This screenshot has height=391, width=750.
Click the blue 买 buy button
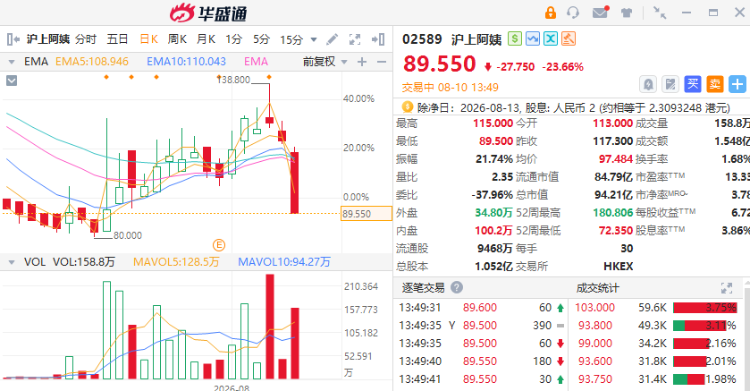693,84
